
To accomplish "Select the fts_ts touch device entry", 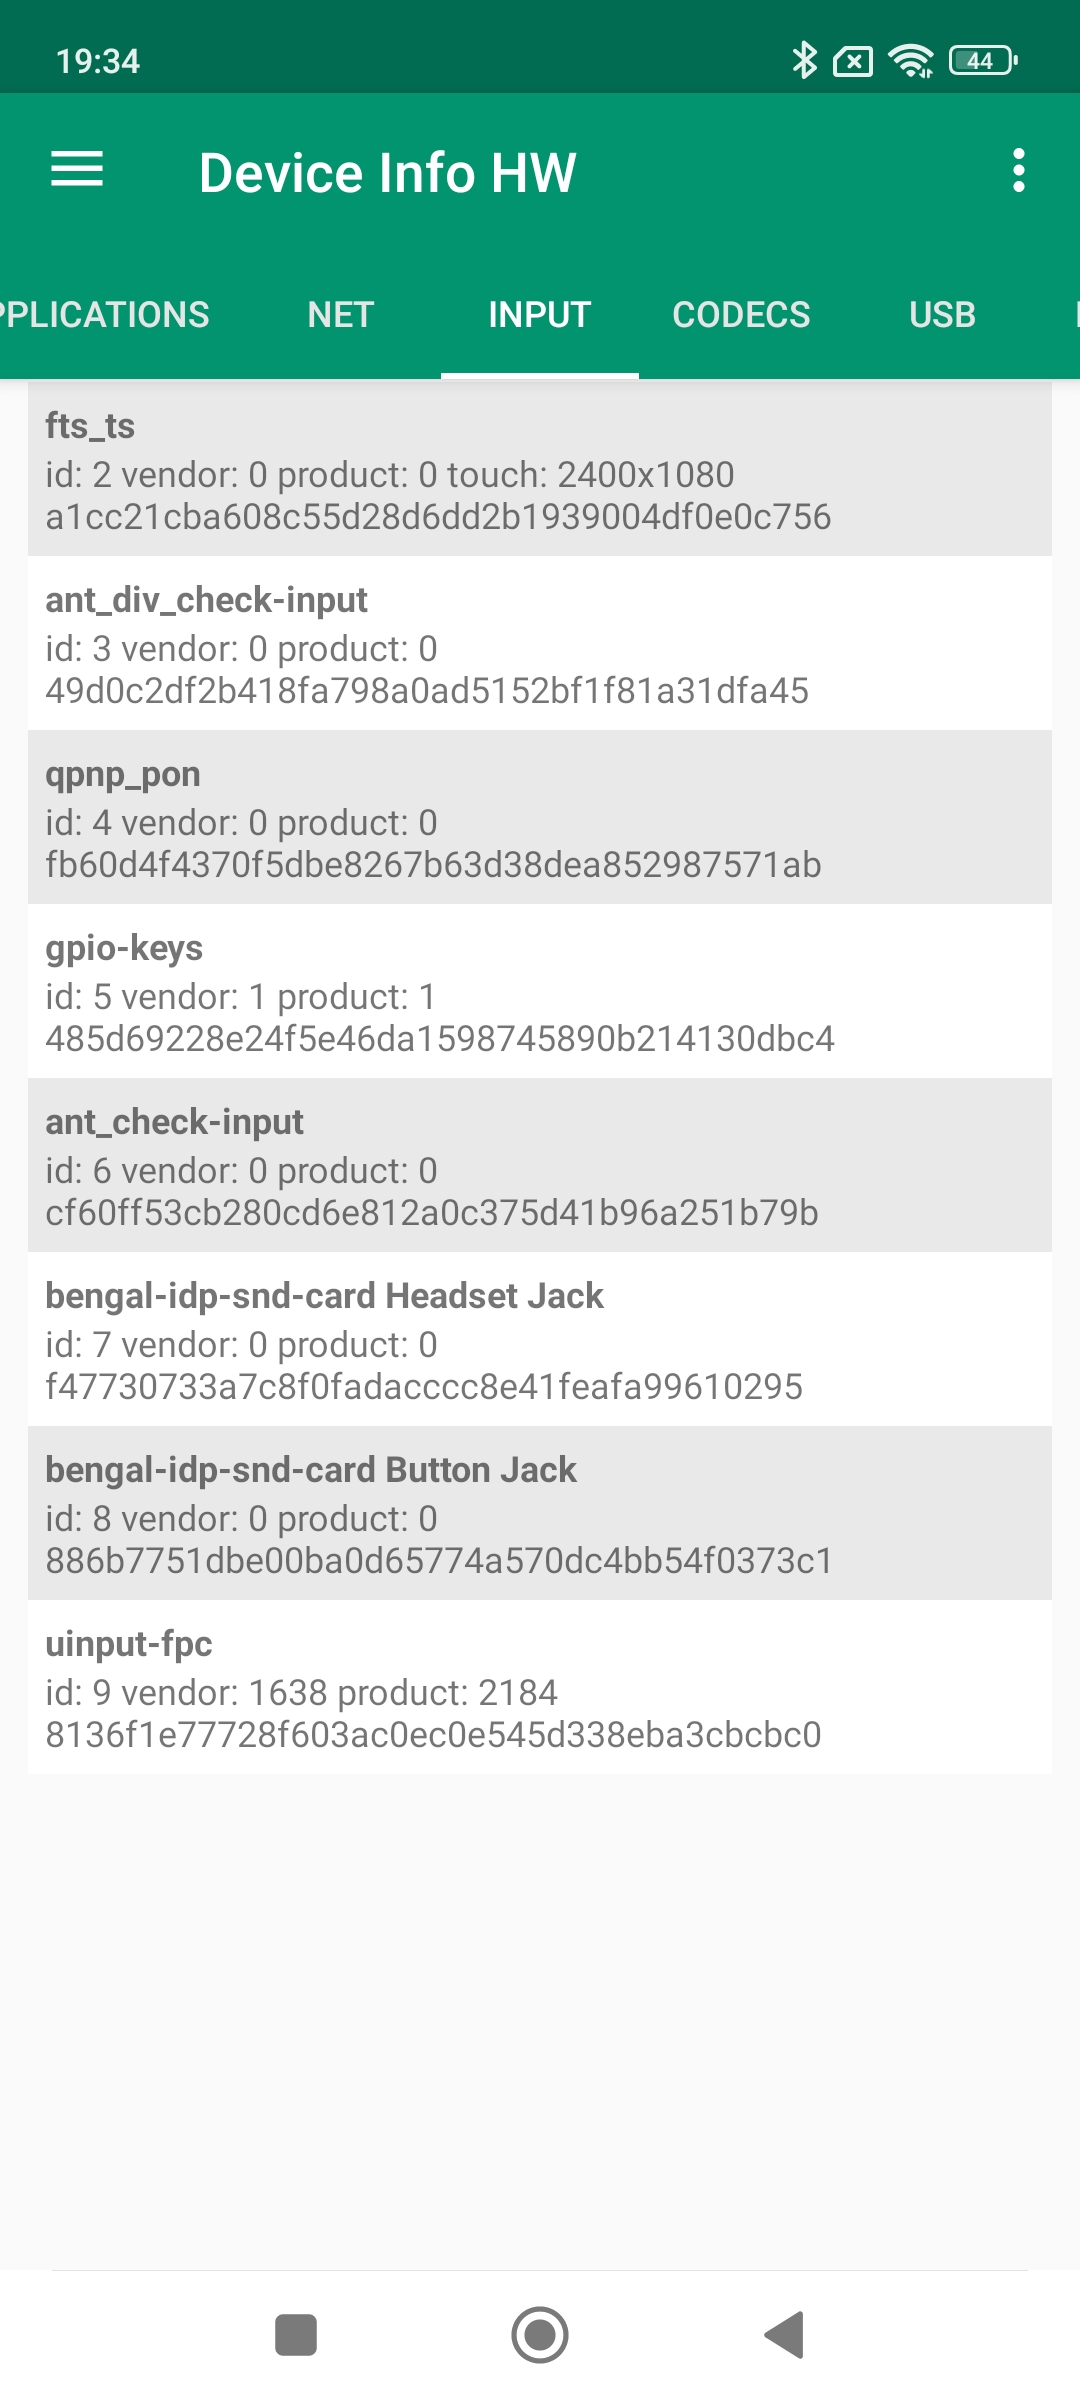I will coord(540,470).
